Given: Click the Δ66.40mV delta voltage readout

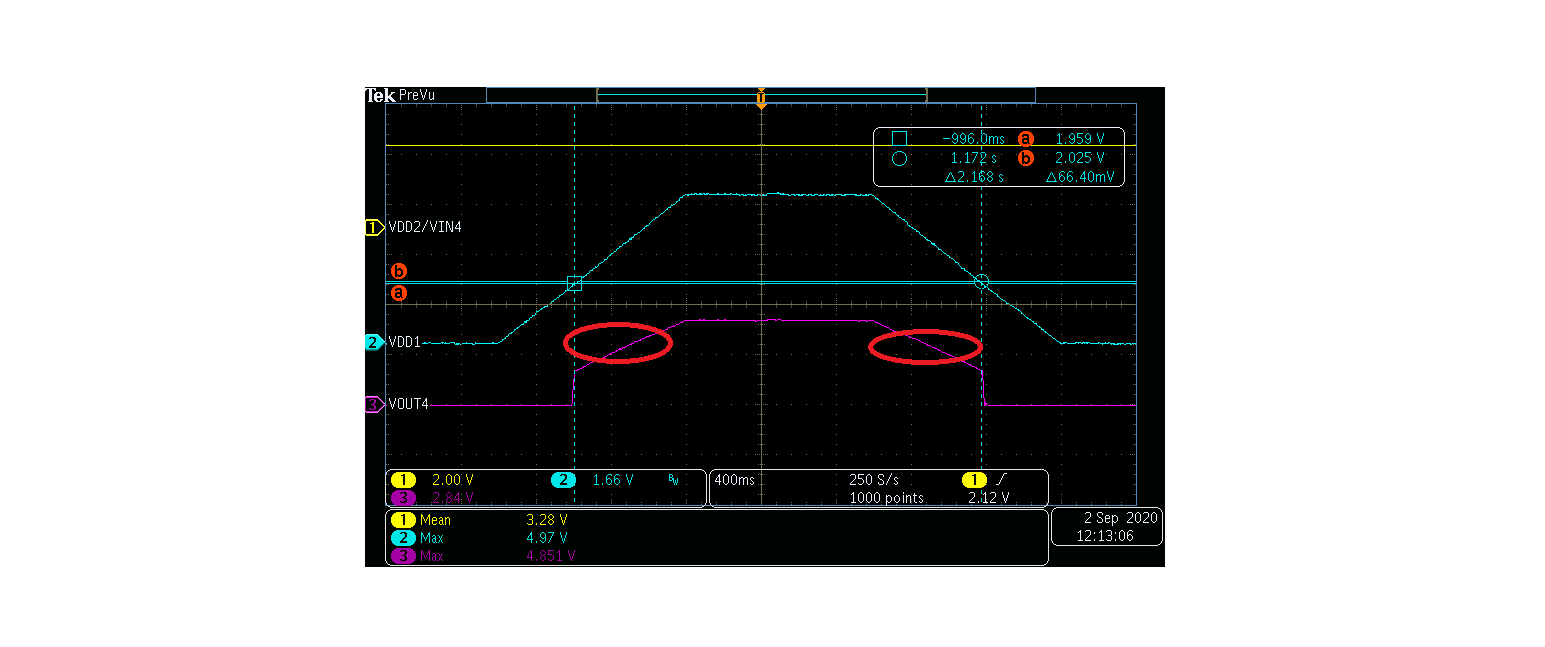Looking at the screenshot, I should [1081, 177].
